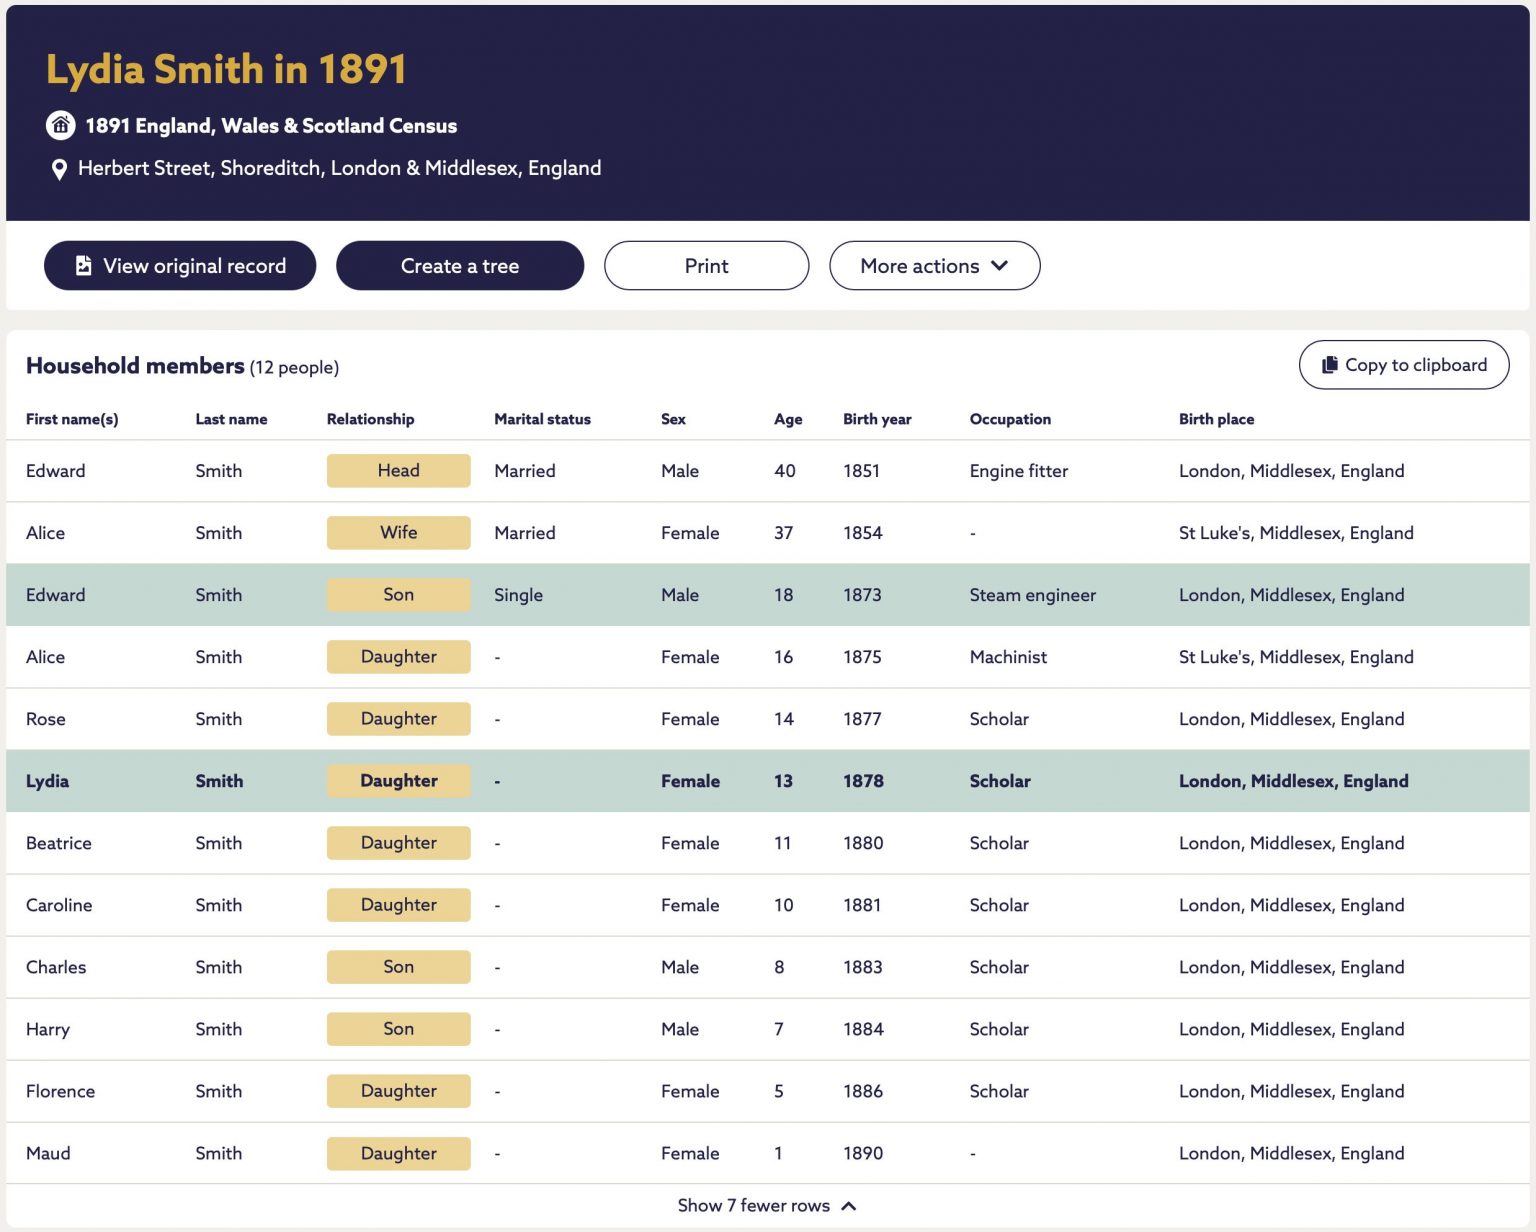Click the 1891 England, Wales & Scotland Census title
1536x1232 pixels.
(x=271, y=126)
